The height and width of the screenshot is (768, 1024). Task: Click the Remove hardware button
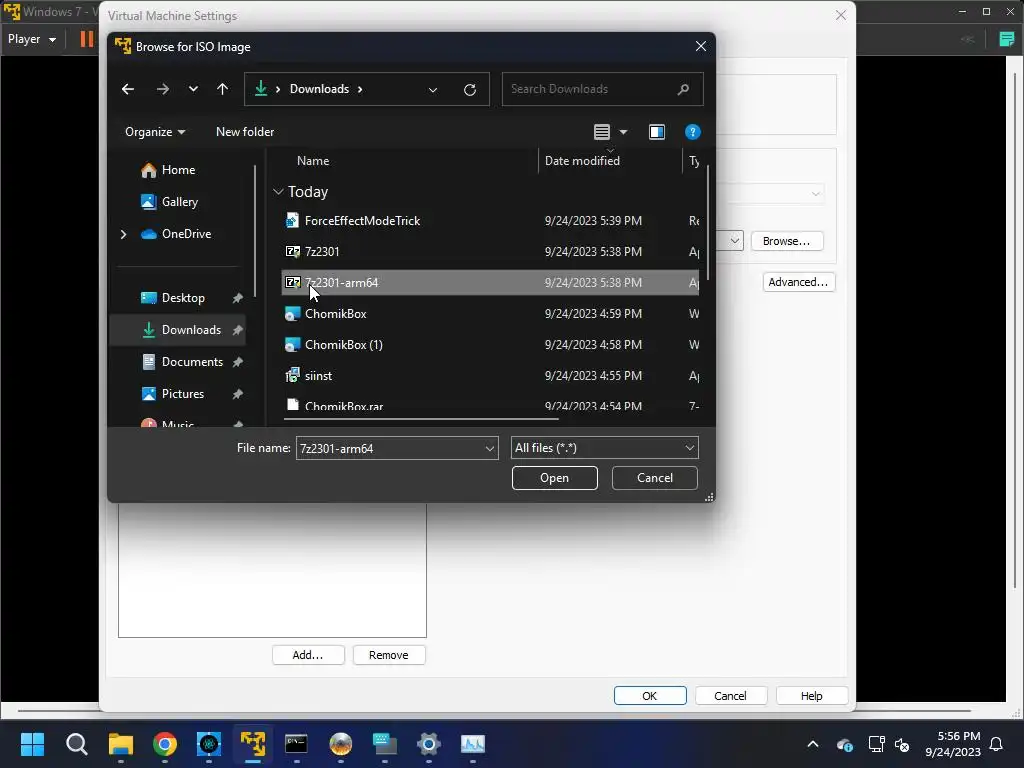click(389, 655)
